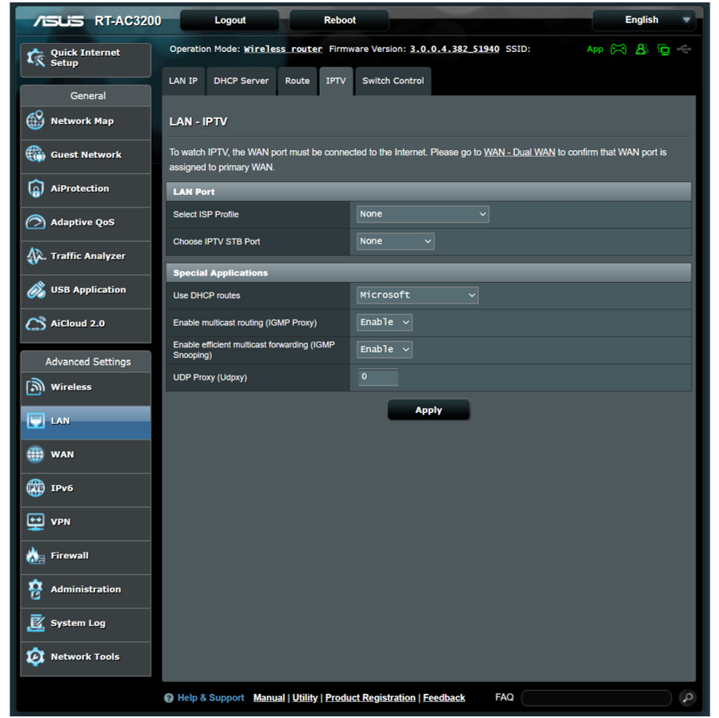Viewport: 719px width, 718px height.
Task: Click the Wireless signal icon
Action: tap(35, 387)
